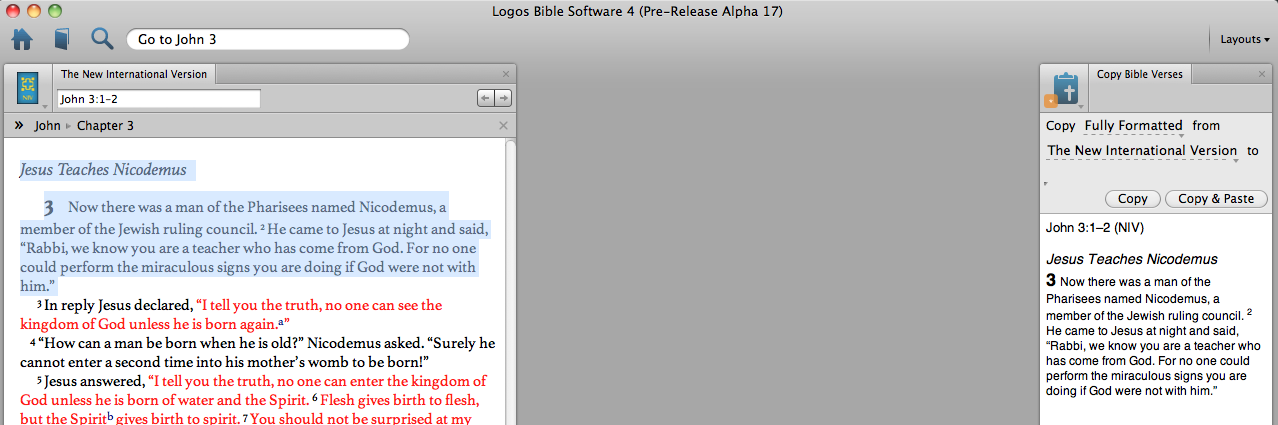Click the Jesus Teaches Nicodemus heading
This screenshot has width=1278, height=425.
[x=103, y=170]
